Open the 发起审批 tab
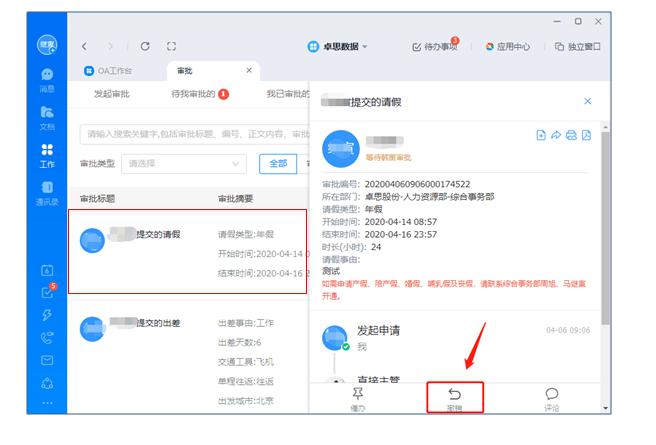656x445 pixels. (x=112, y=94)
